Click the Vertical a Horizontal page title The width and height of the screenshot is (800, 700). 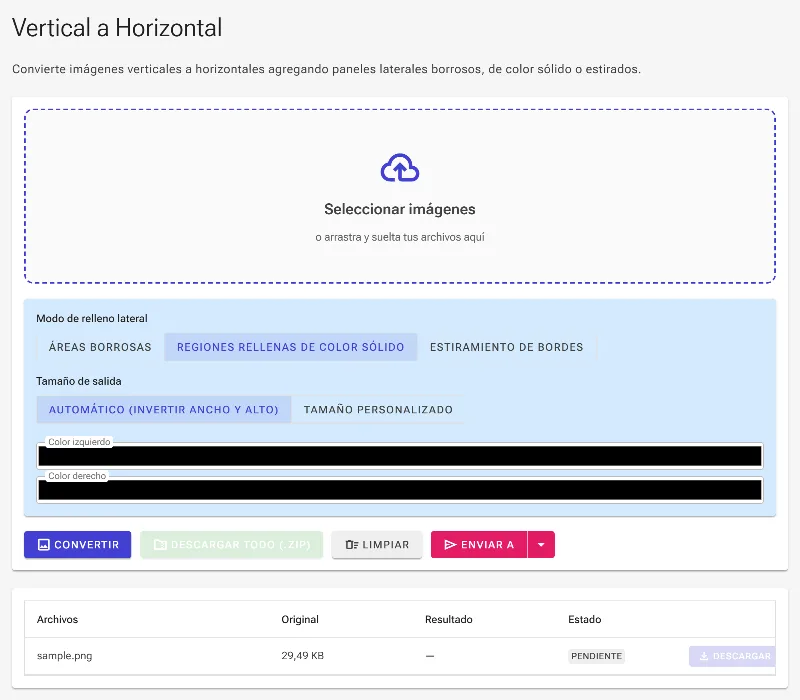click(117, 28)
